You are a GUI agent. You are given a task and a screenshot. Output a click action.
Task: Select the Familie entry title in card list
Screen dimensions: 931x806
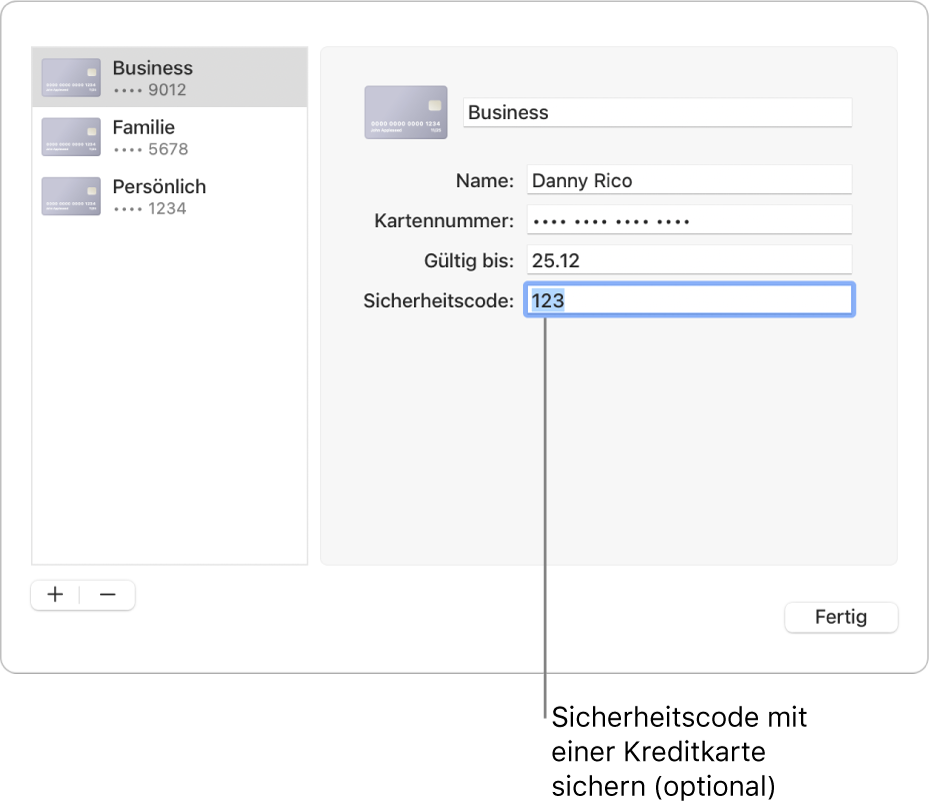(x=144, y=127)
